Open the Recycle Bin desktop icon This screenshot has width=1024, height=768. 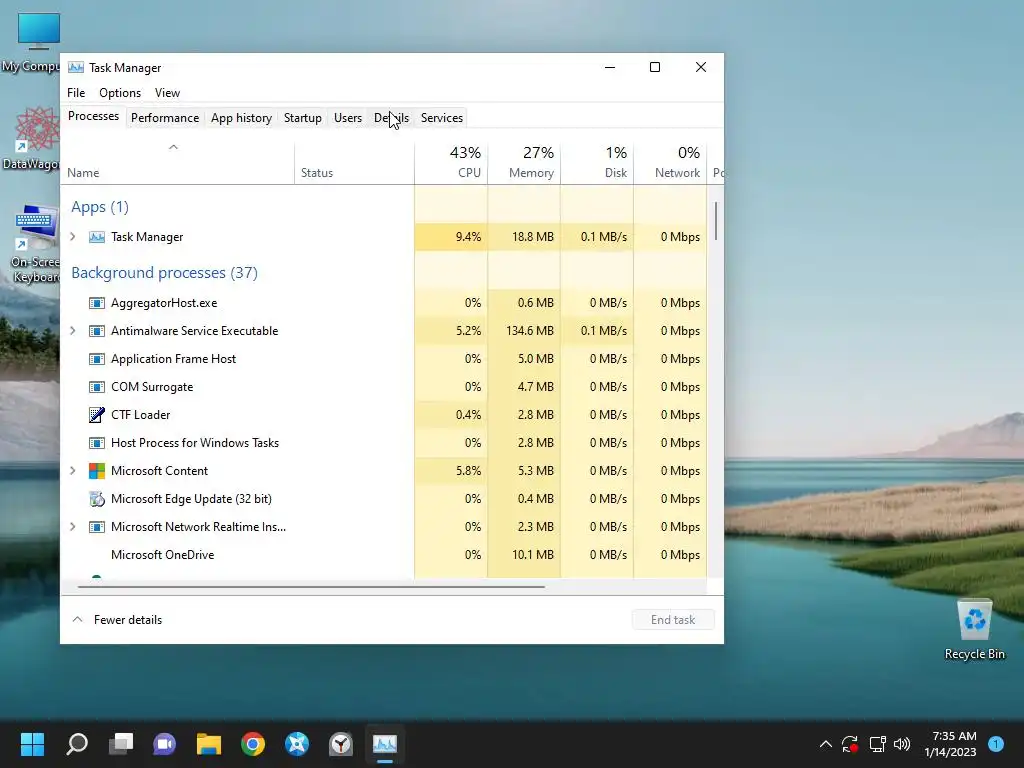pos(974,630)
